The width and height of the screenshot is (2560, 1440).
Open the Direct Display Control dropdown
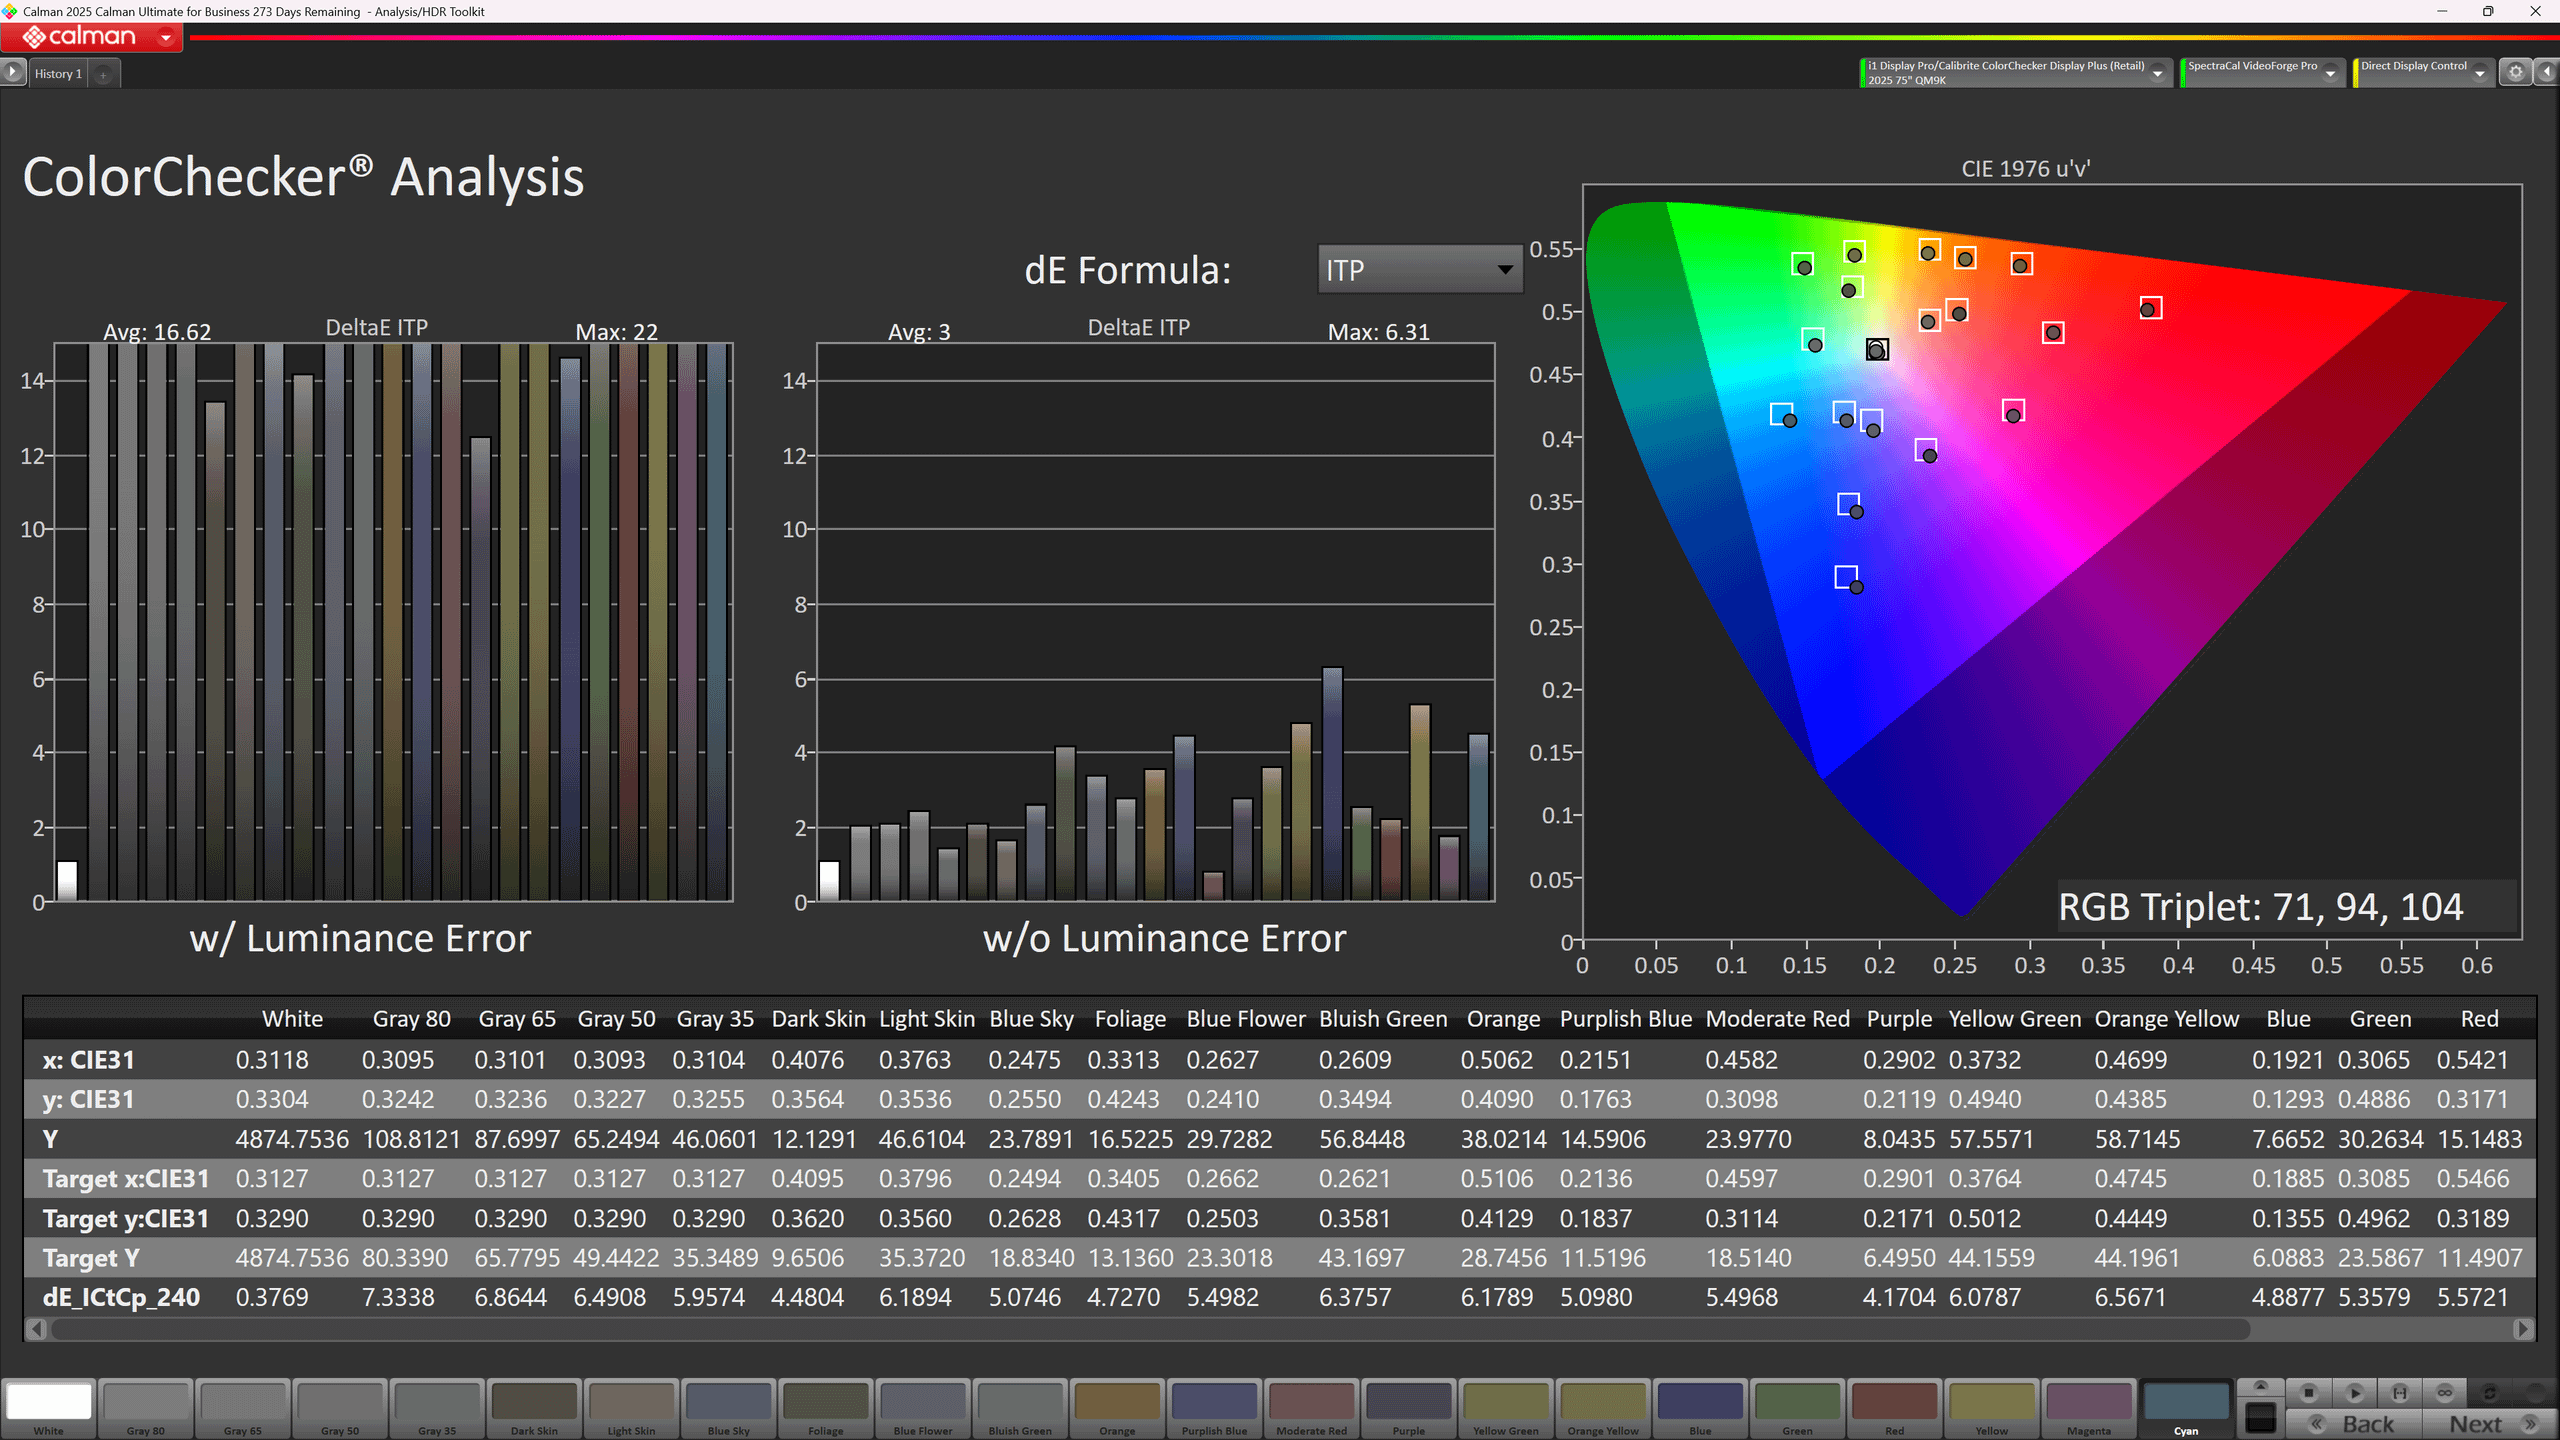point(2479,73)
